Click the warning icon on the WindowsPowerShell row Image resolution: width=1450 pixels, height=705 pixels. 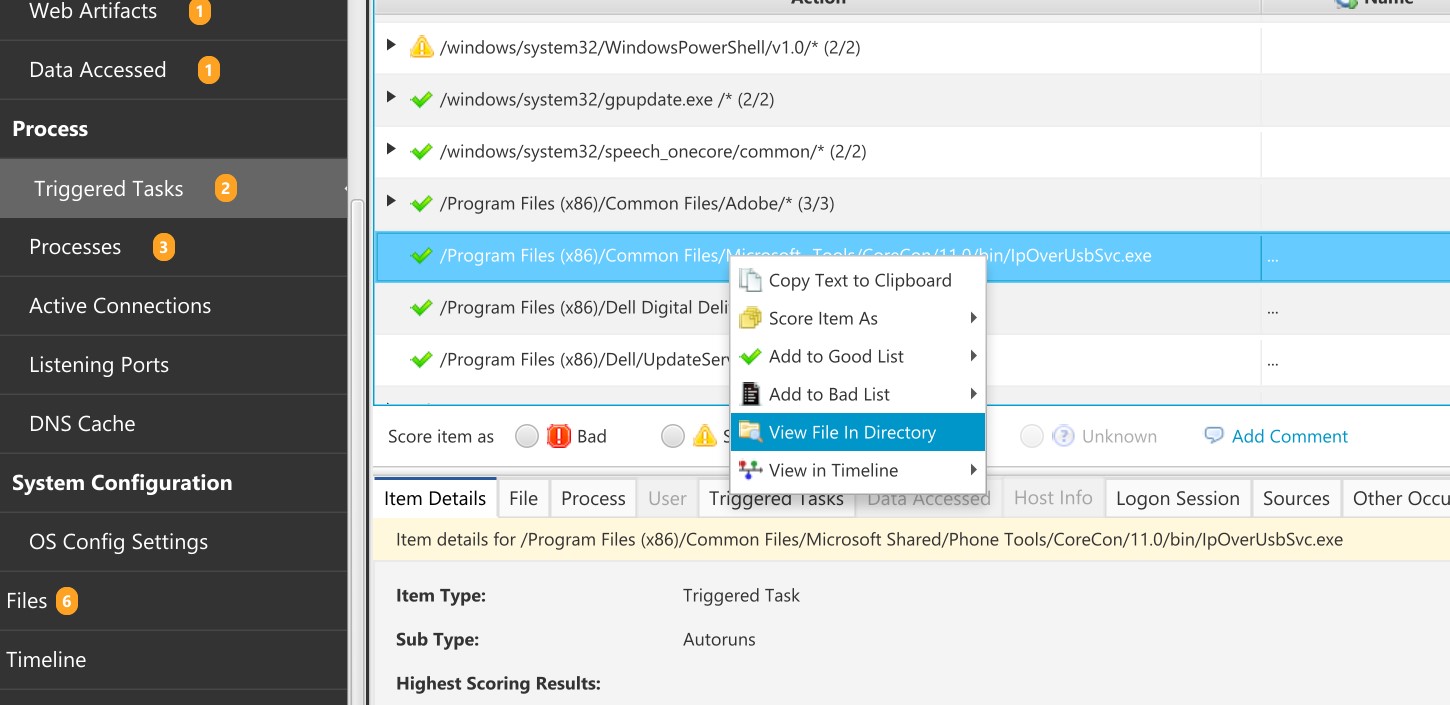tap(421, 46)
